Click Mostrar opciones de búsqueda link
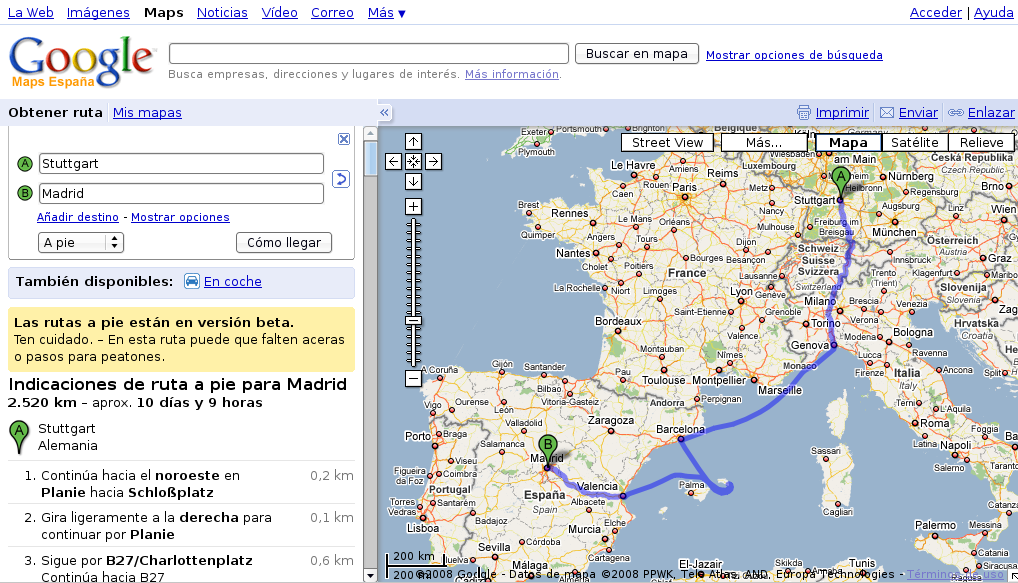1018x583 pixels. coord(794,55)
